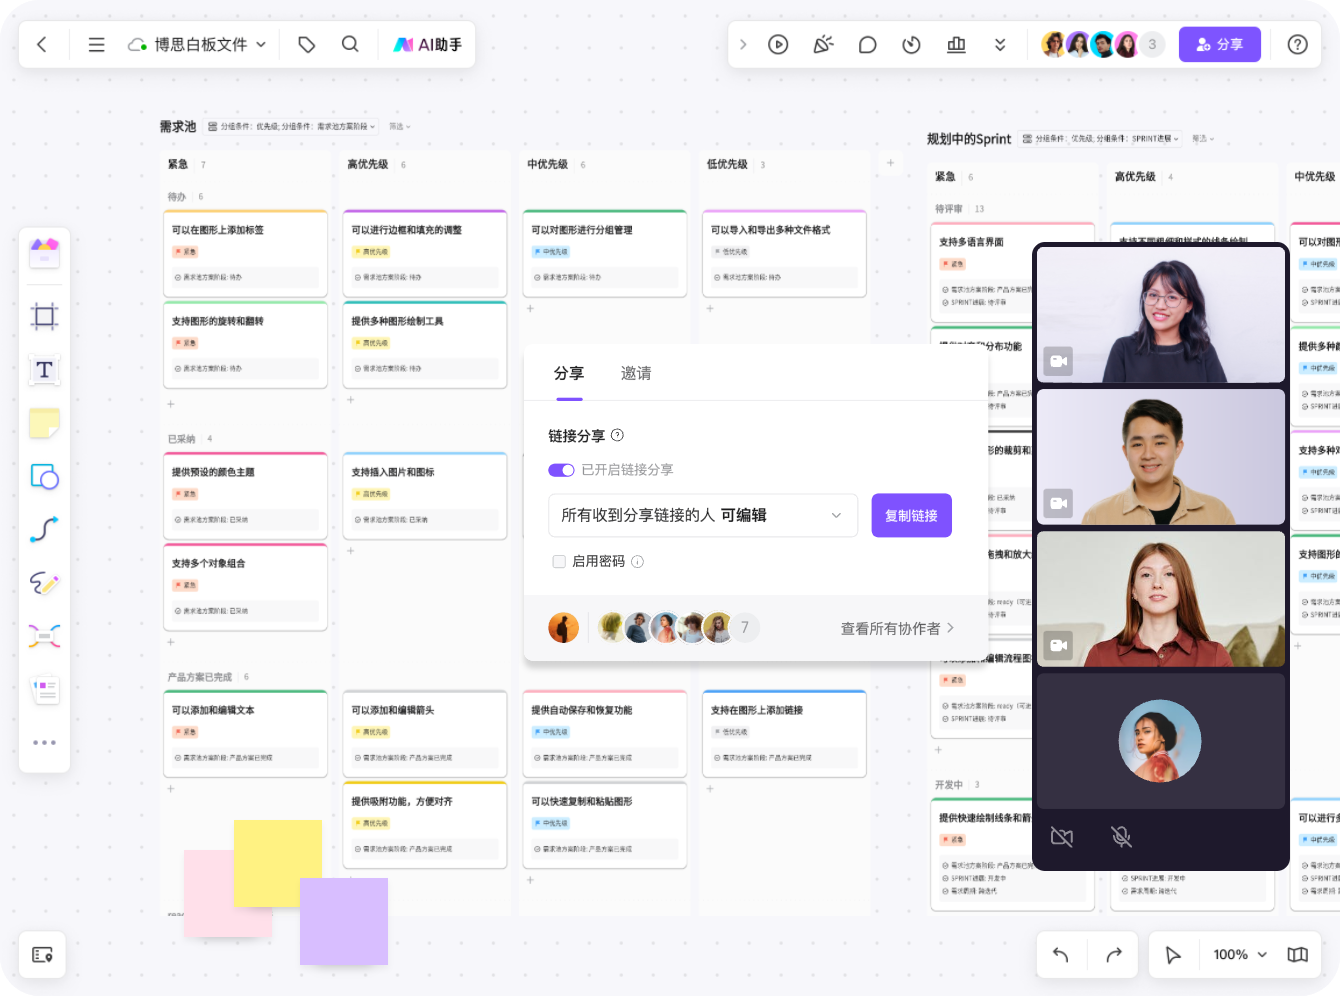Select the pen drawing tool
Screen dimensions: 1340x996
[x=44, y=582]
